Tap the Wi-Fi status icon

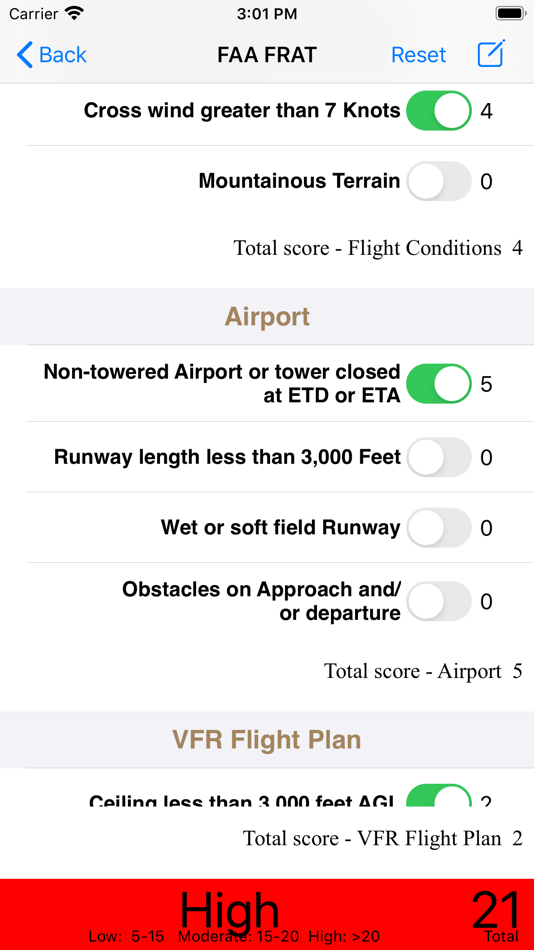pyautogui.click(x=75, y=13)
